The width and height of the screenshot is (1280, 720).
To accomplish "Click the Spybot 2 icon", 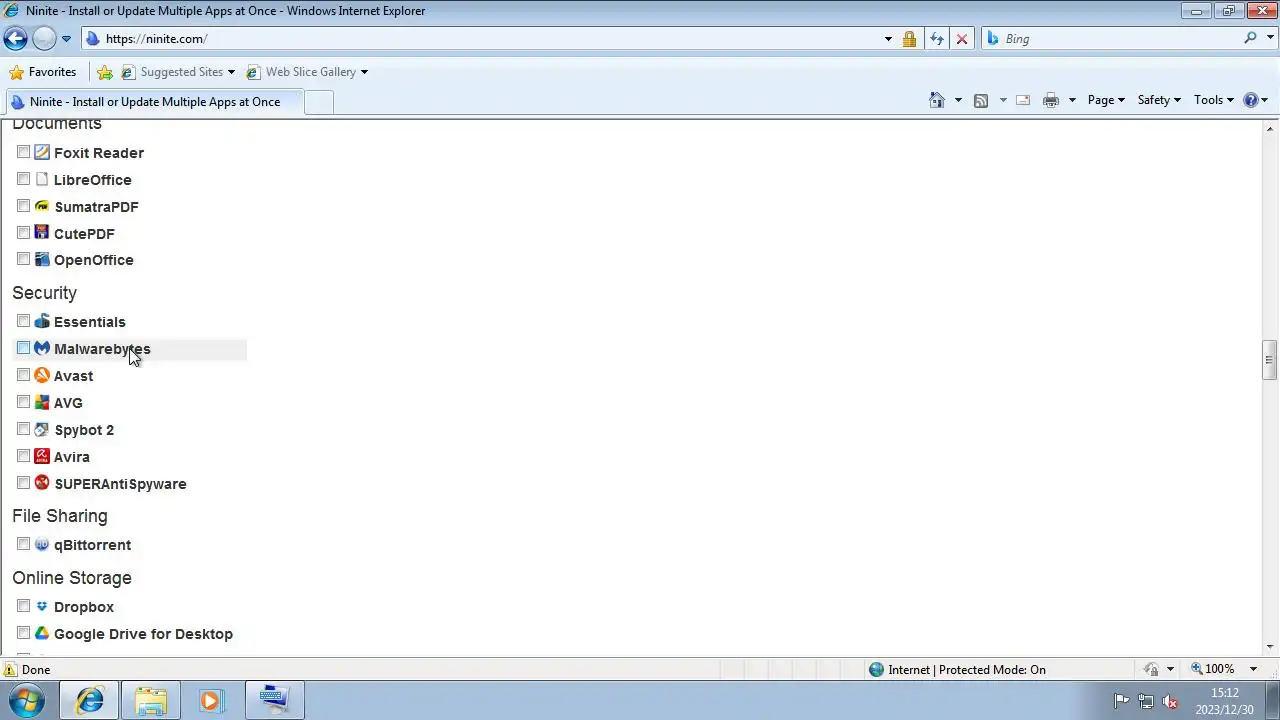I will (x=41, y=429).
